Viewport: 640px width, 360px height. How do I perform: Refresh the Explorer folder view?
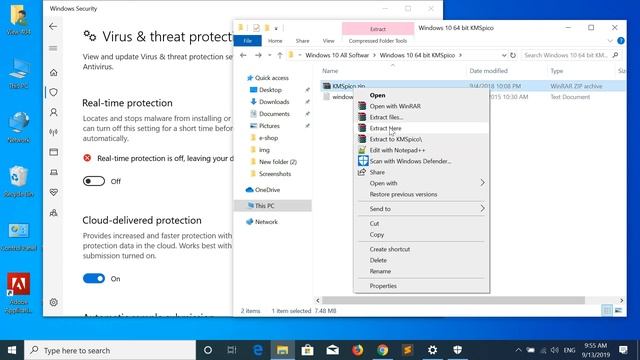513,55
